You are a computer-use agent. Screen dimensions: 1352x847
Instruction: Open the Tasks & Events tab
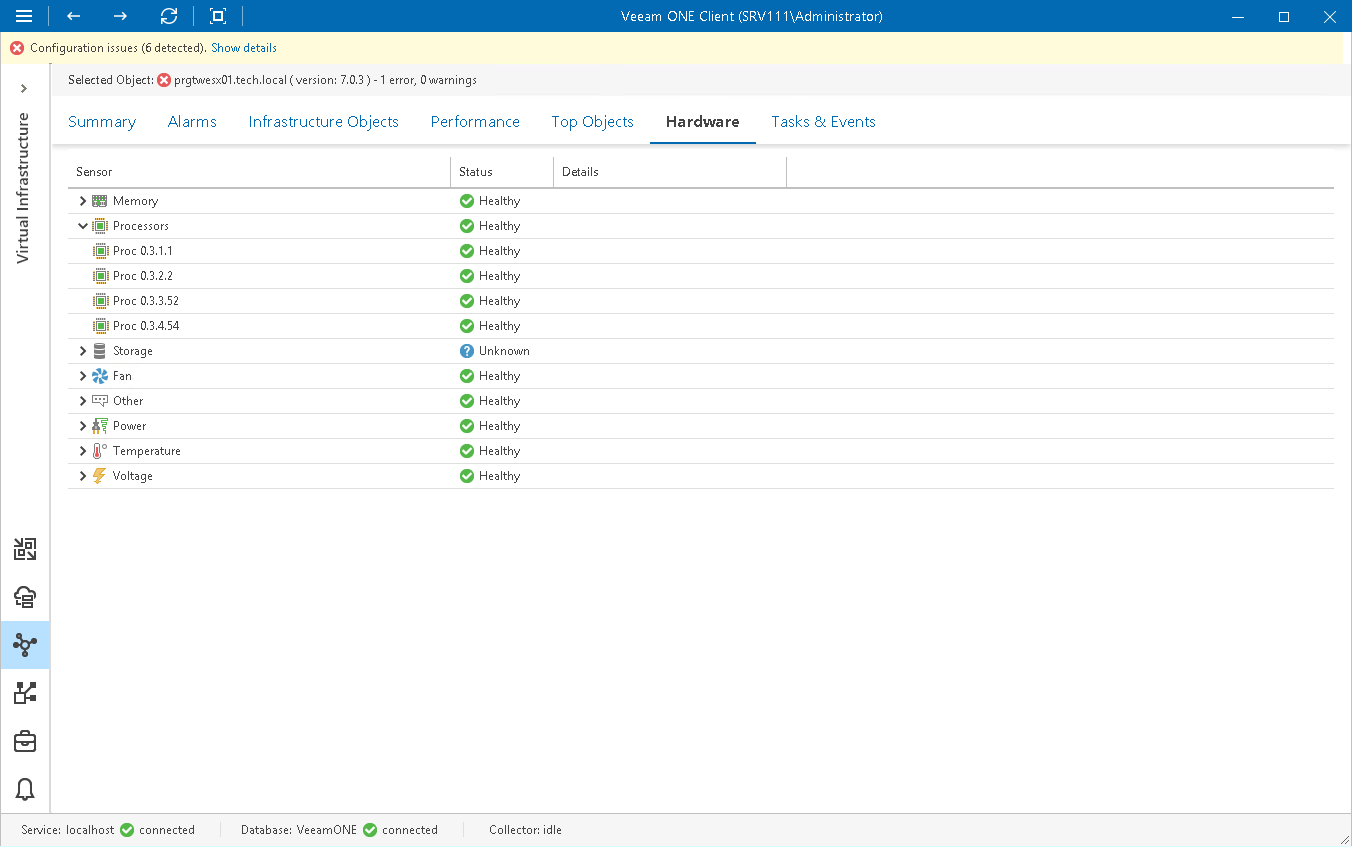tap(823, 122)
